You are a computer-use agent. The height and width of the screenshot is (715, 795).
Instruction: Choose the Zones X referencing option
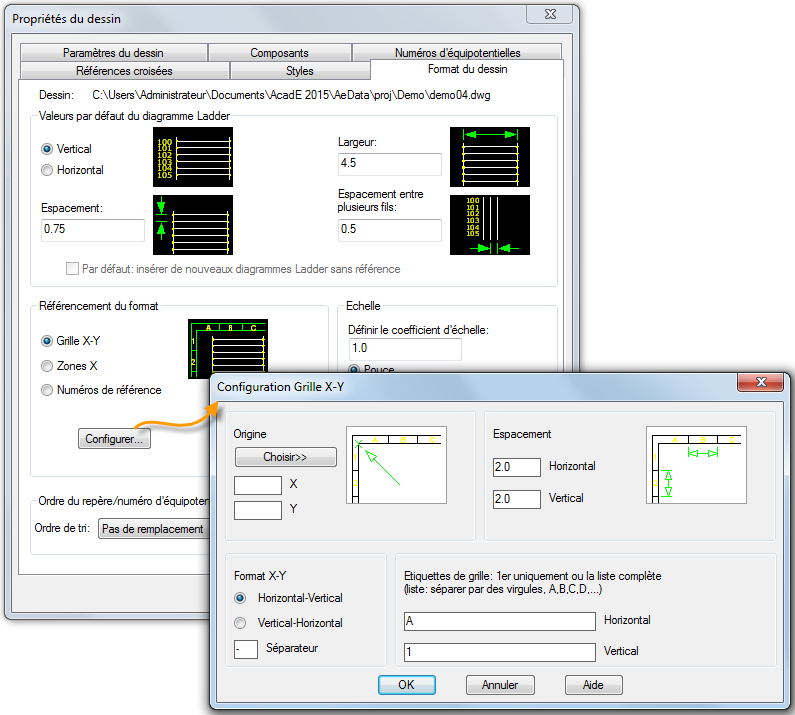pyautogui.click(x=47, y=366)
